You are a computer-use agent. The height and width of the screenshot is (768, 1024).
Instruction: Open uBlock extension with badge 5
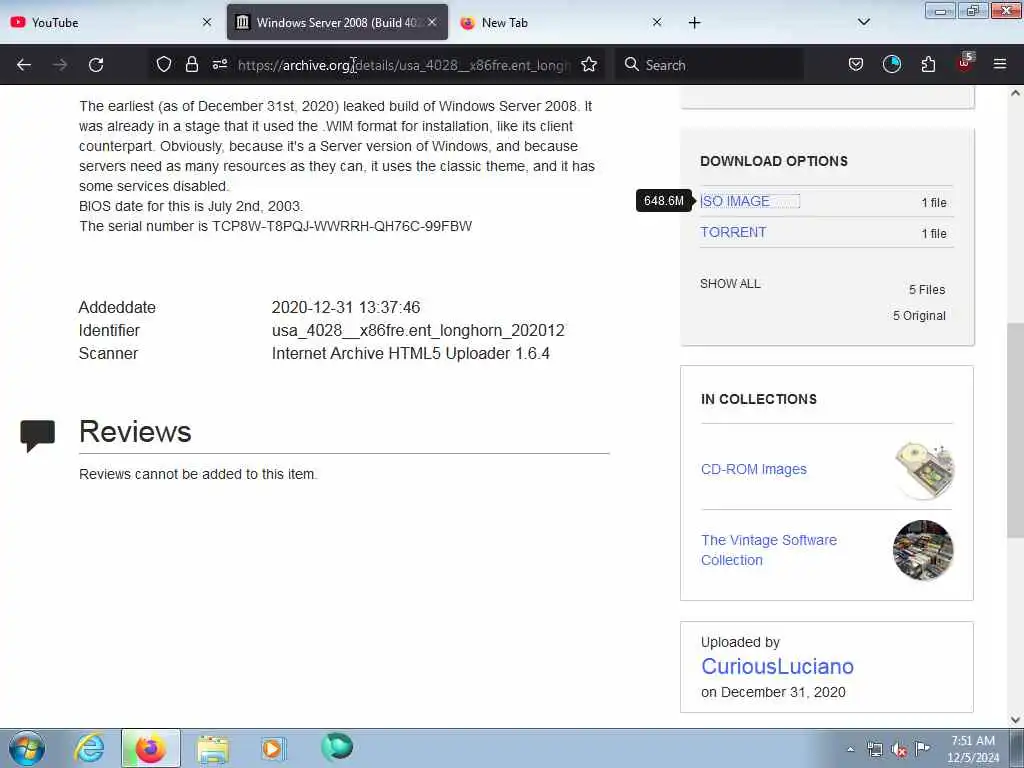pos(965,63)
